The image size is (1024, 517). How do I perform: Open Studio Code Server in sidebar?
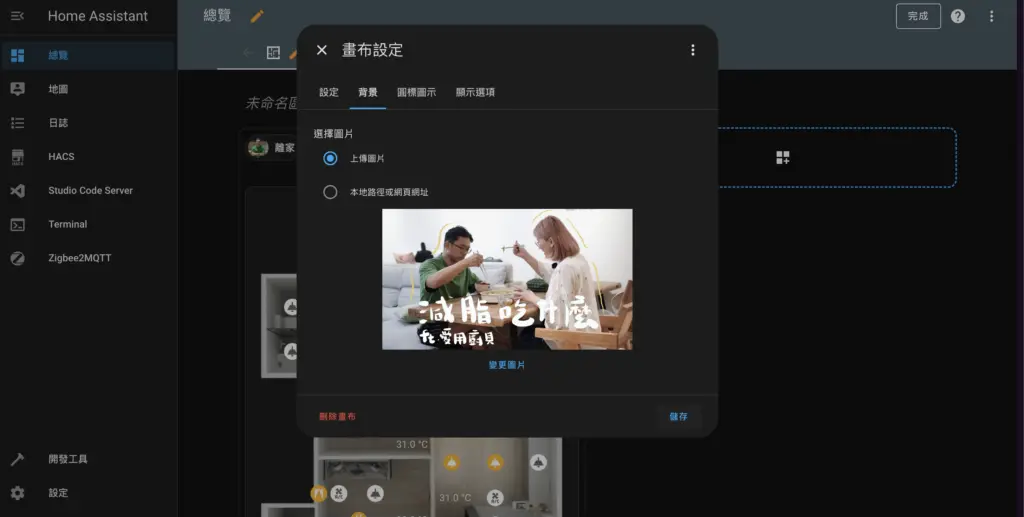tap(88, 191)
